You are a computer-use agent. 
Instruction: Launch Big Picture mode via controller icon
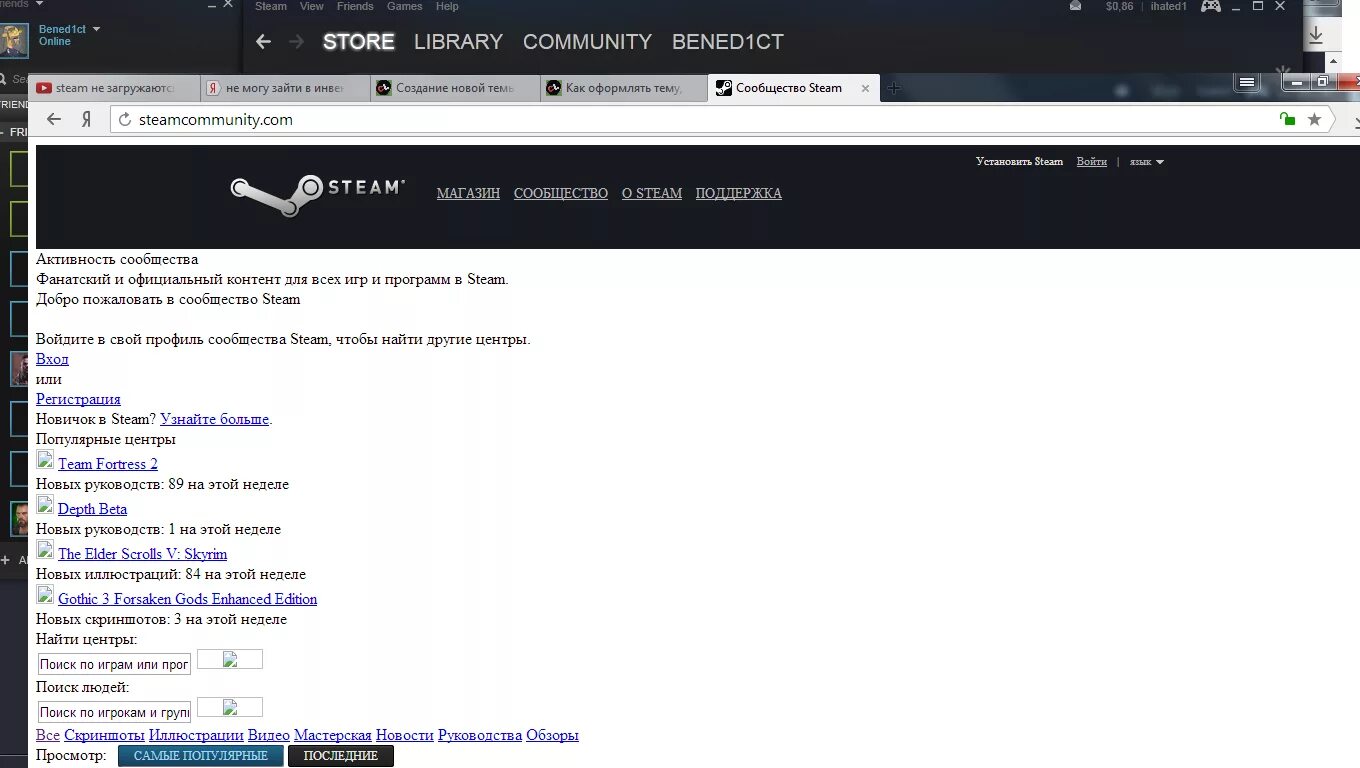[x=1210, y=6]
